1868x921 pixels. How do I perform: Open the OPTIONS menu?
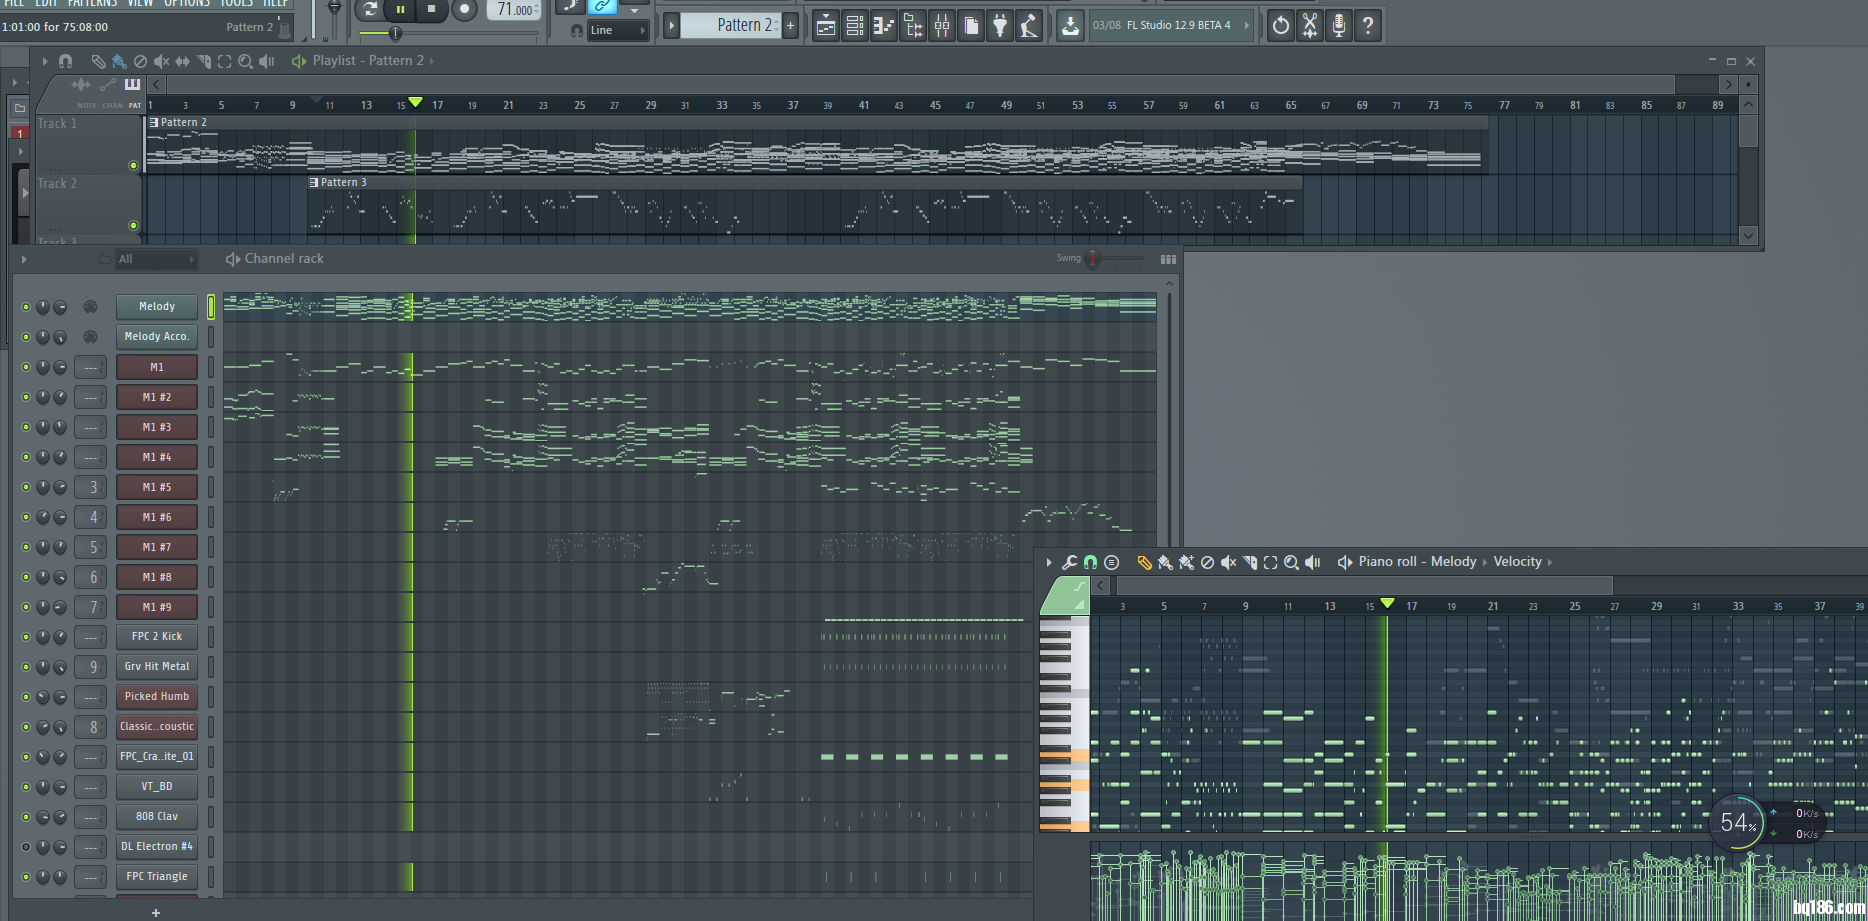click(x=187, y=3)
